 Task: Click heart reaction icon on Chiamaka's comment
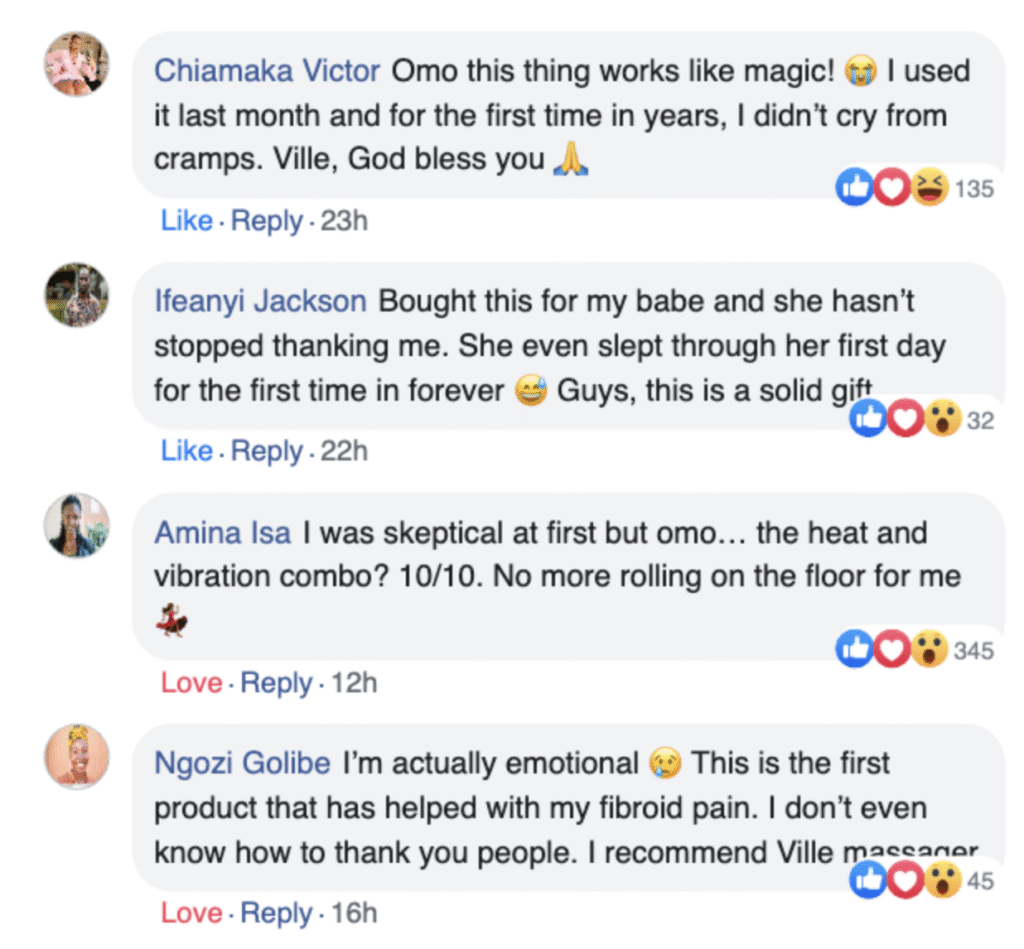click(892, 187)
